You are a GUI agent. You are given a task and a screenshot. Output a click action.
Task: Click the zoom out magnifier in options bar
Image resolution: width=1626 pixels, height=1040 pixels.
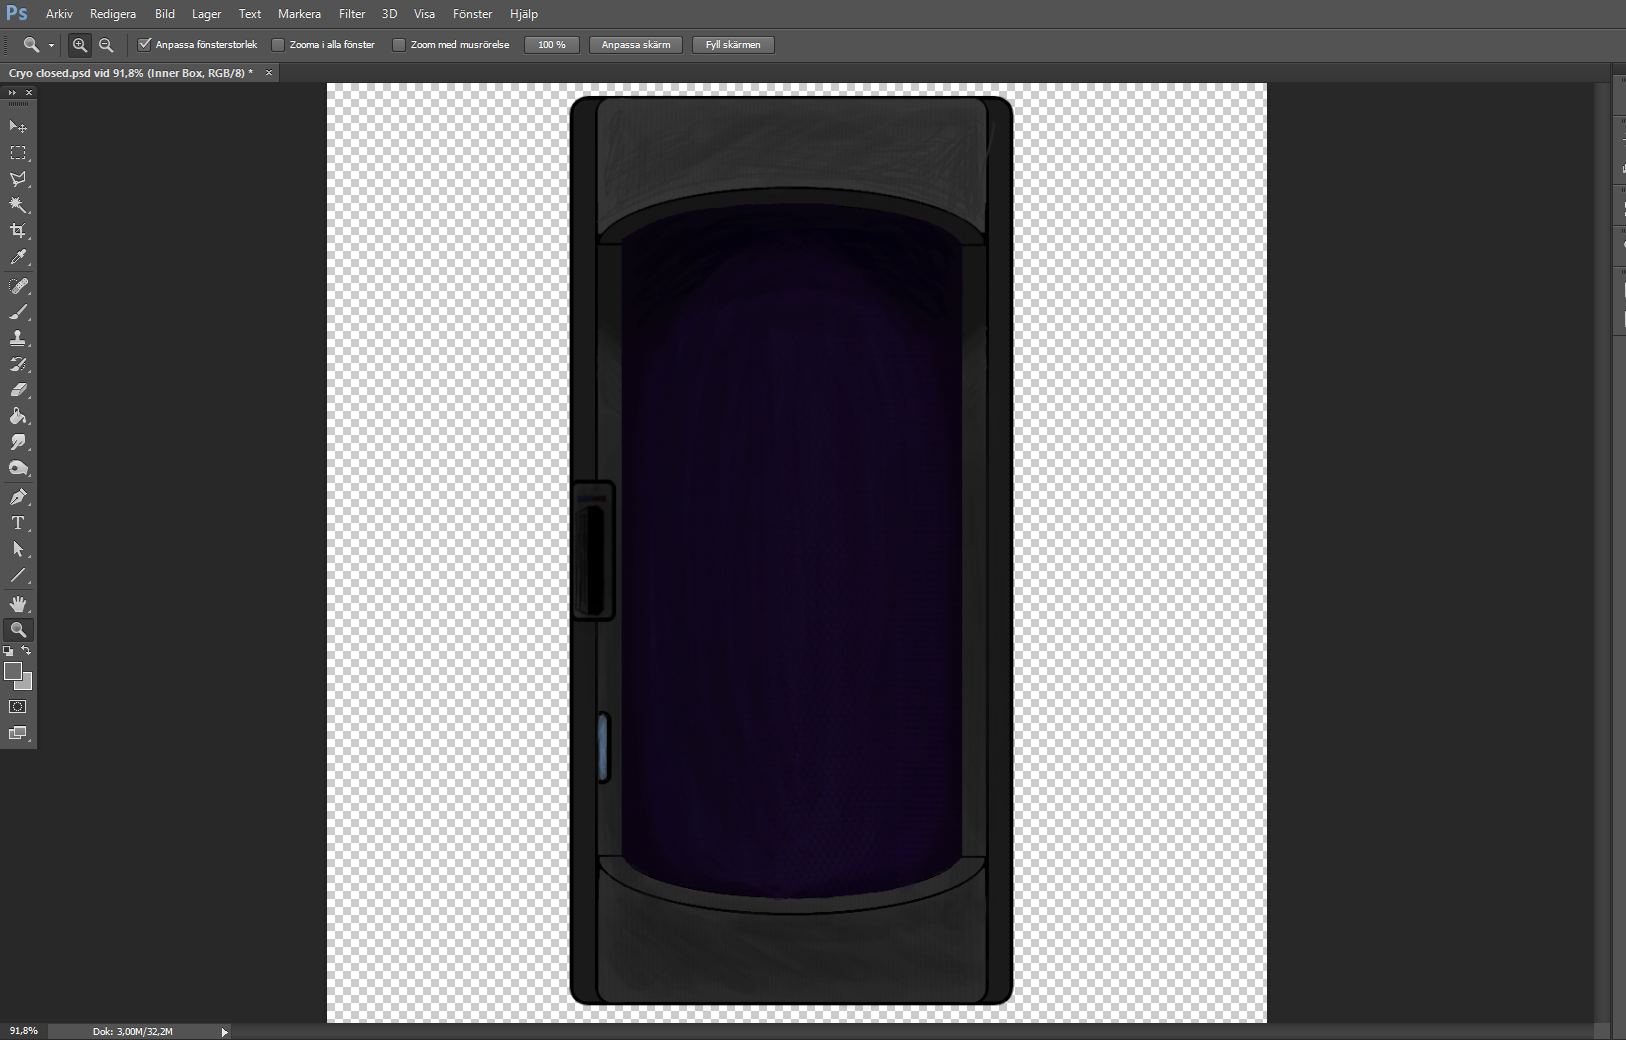point(106,45)
